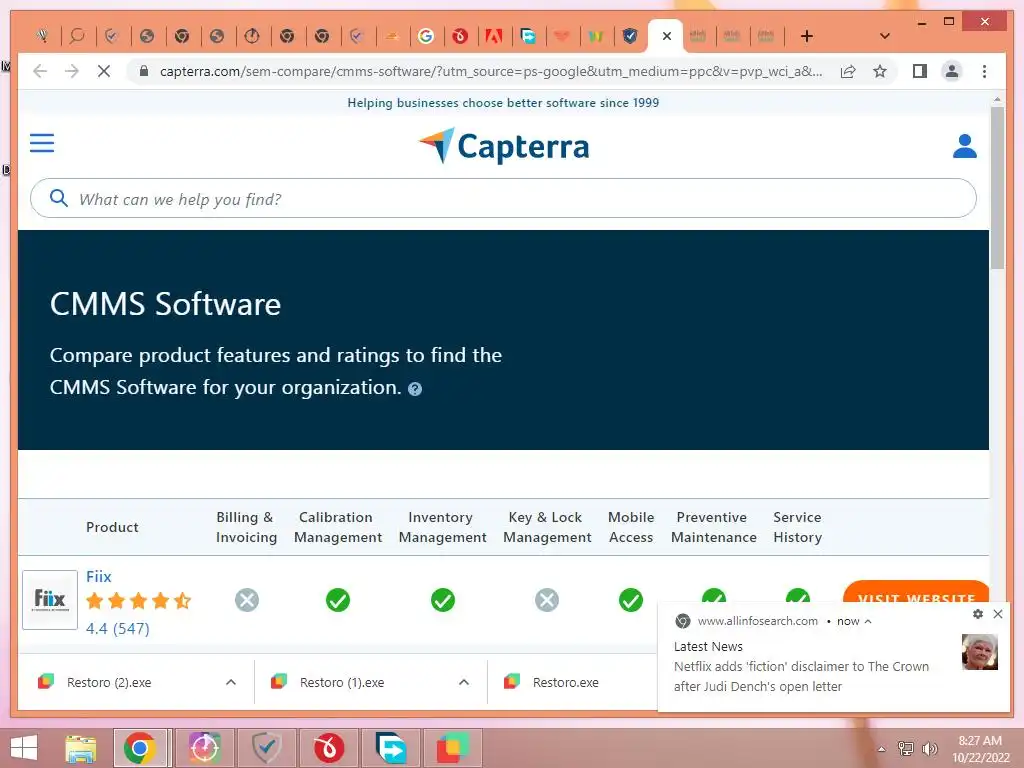This screenshot has height=768, width=1024.
Task: Click Fiix Calibration Management checkmark
Action: click(338, 600)
